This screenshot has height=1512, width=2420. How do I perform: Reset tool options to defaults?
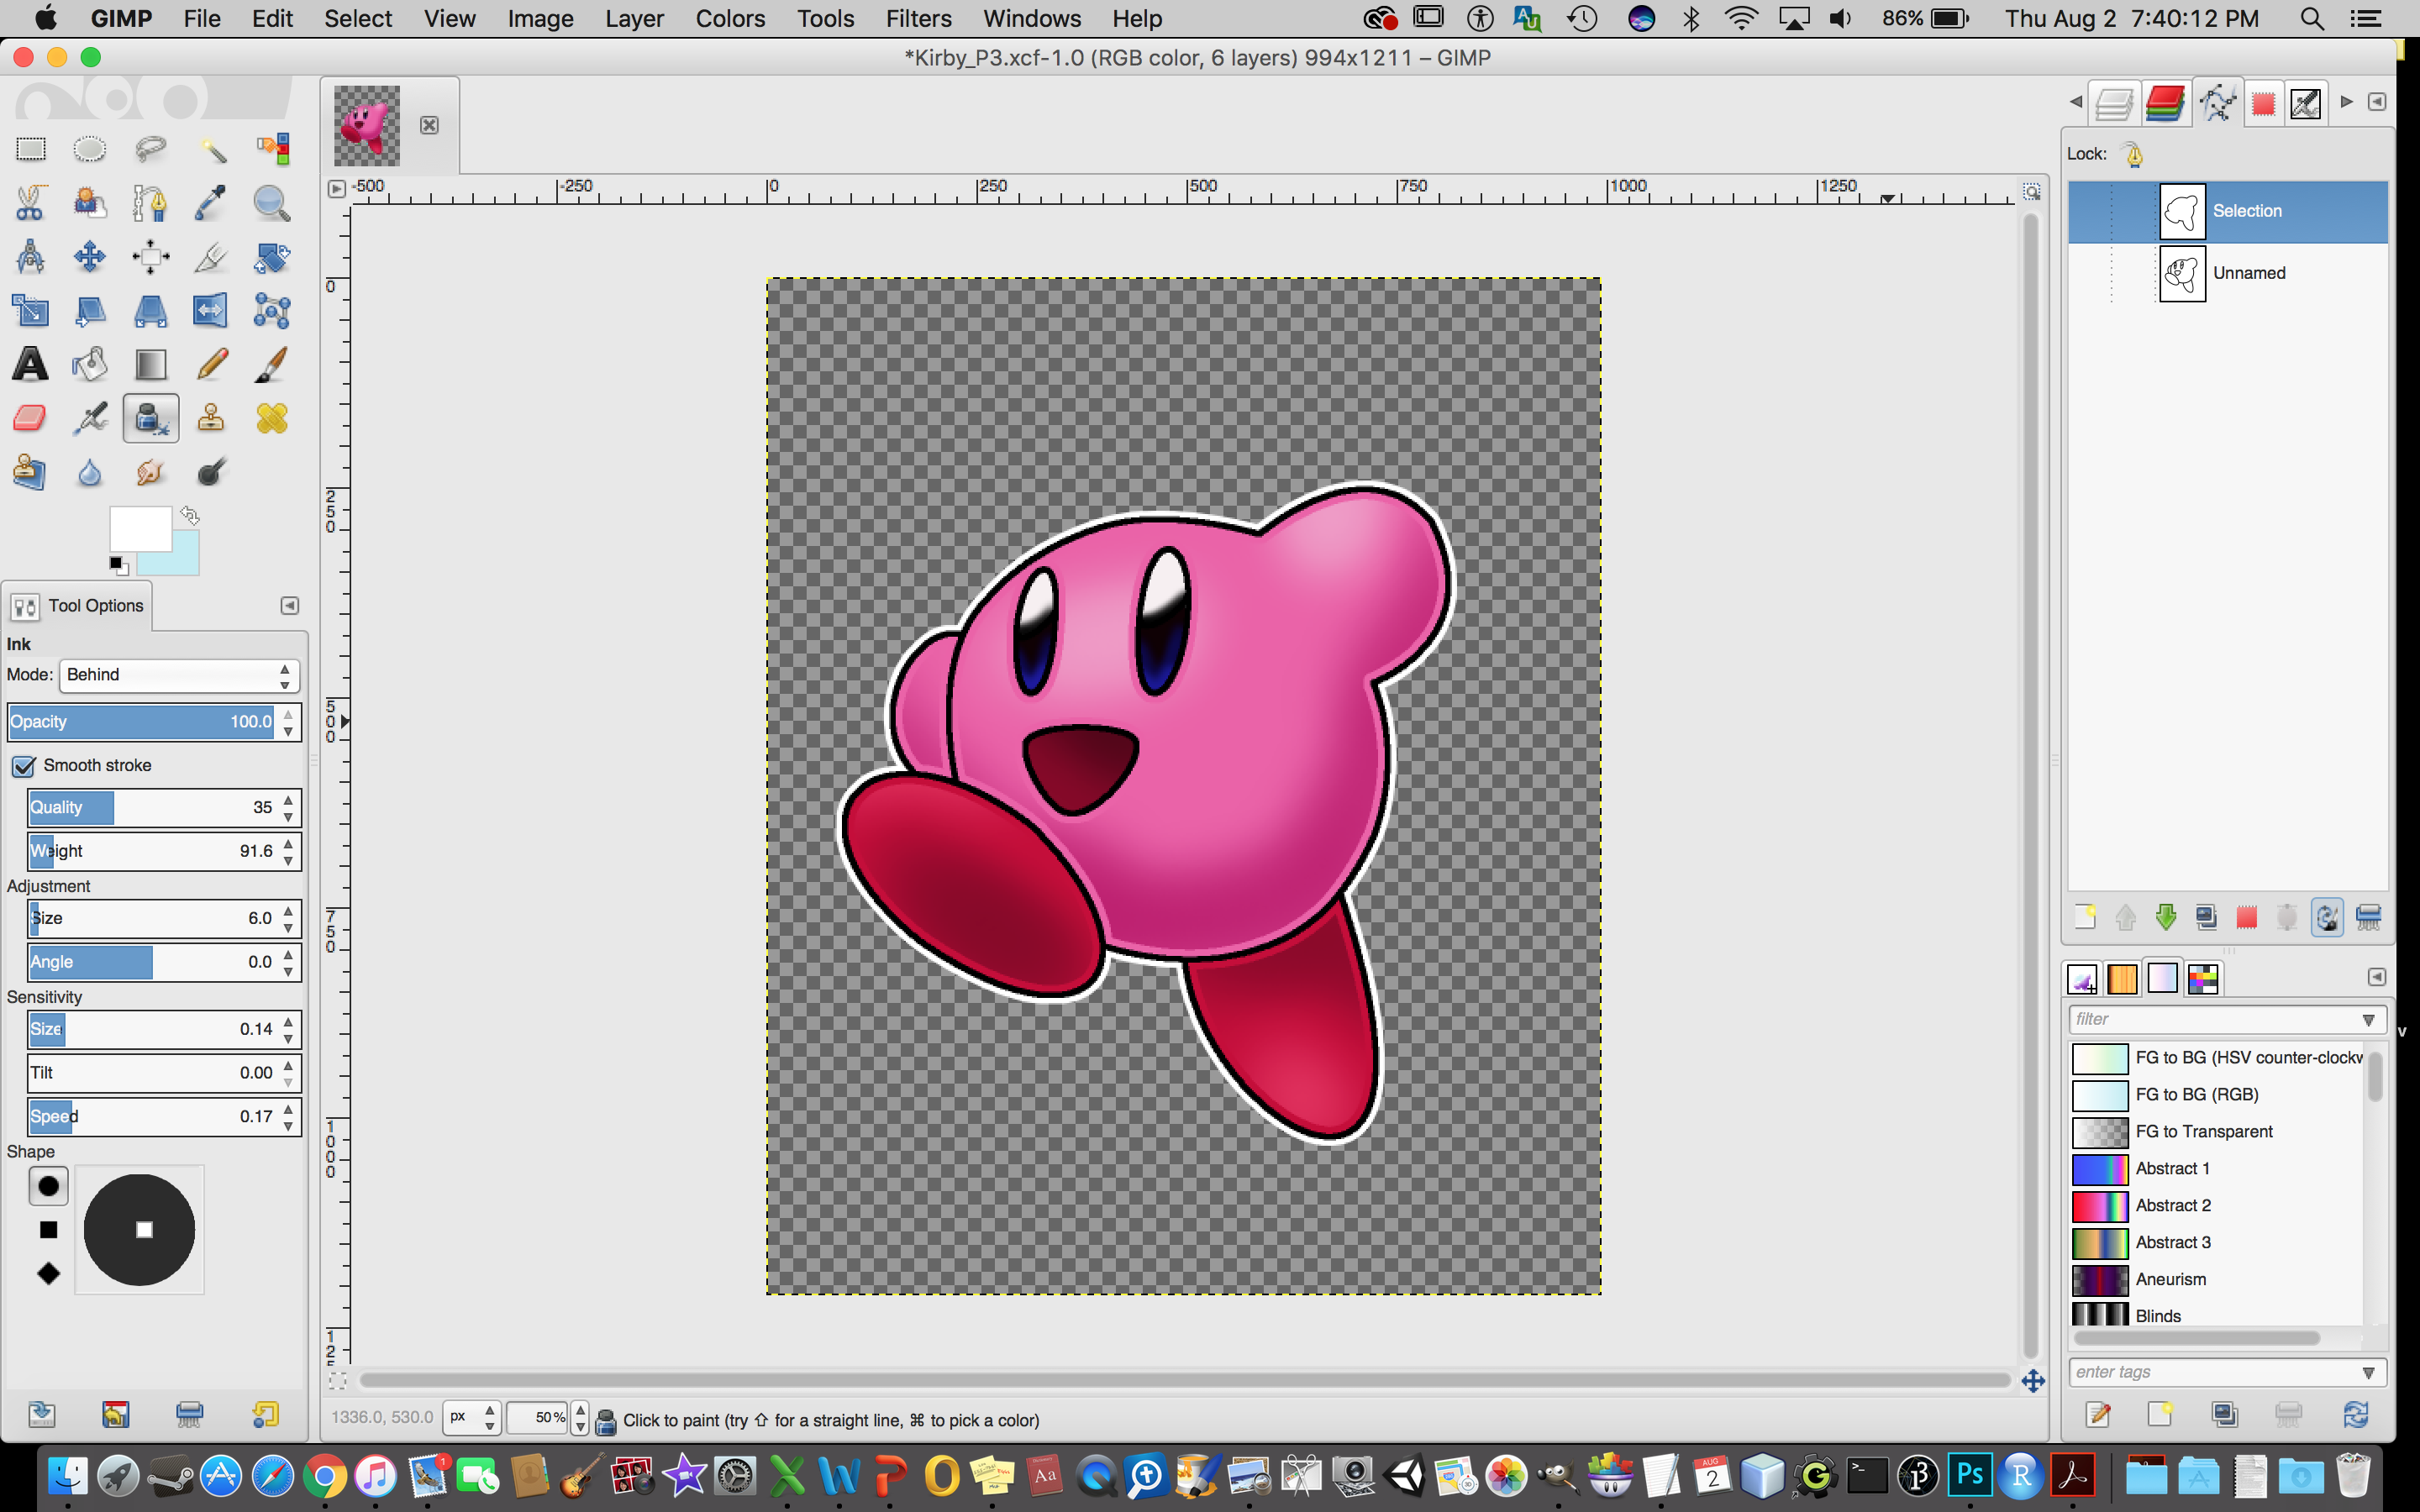point(265,1414)
